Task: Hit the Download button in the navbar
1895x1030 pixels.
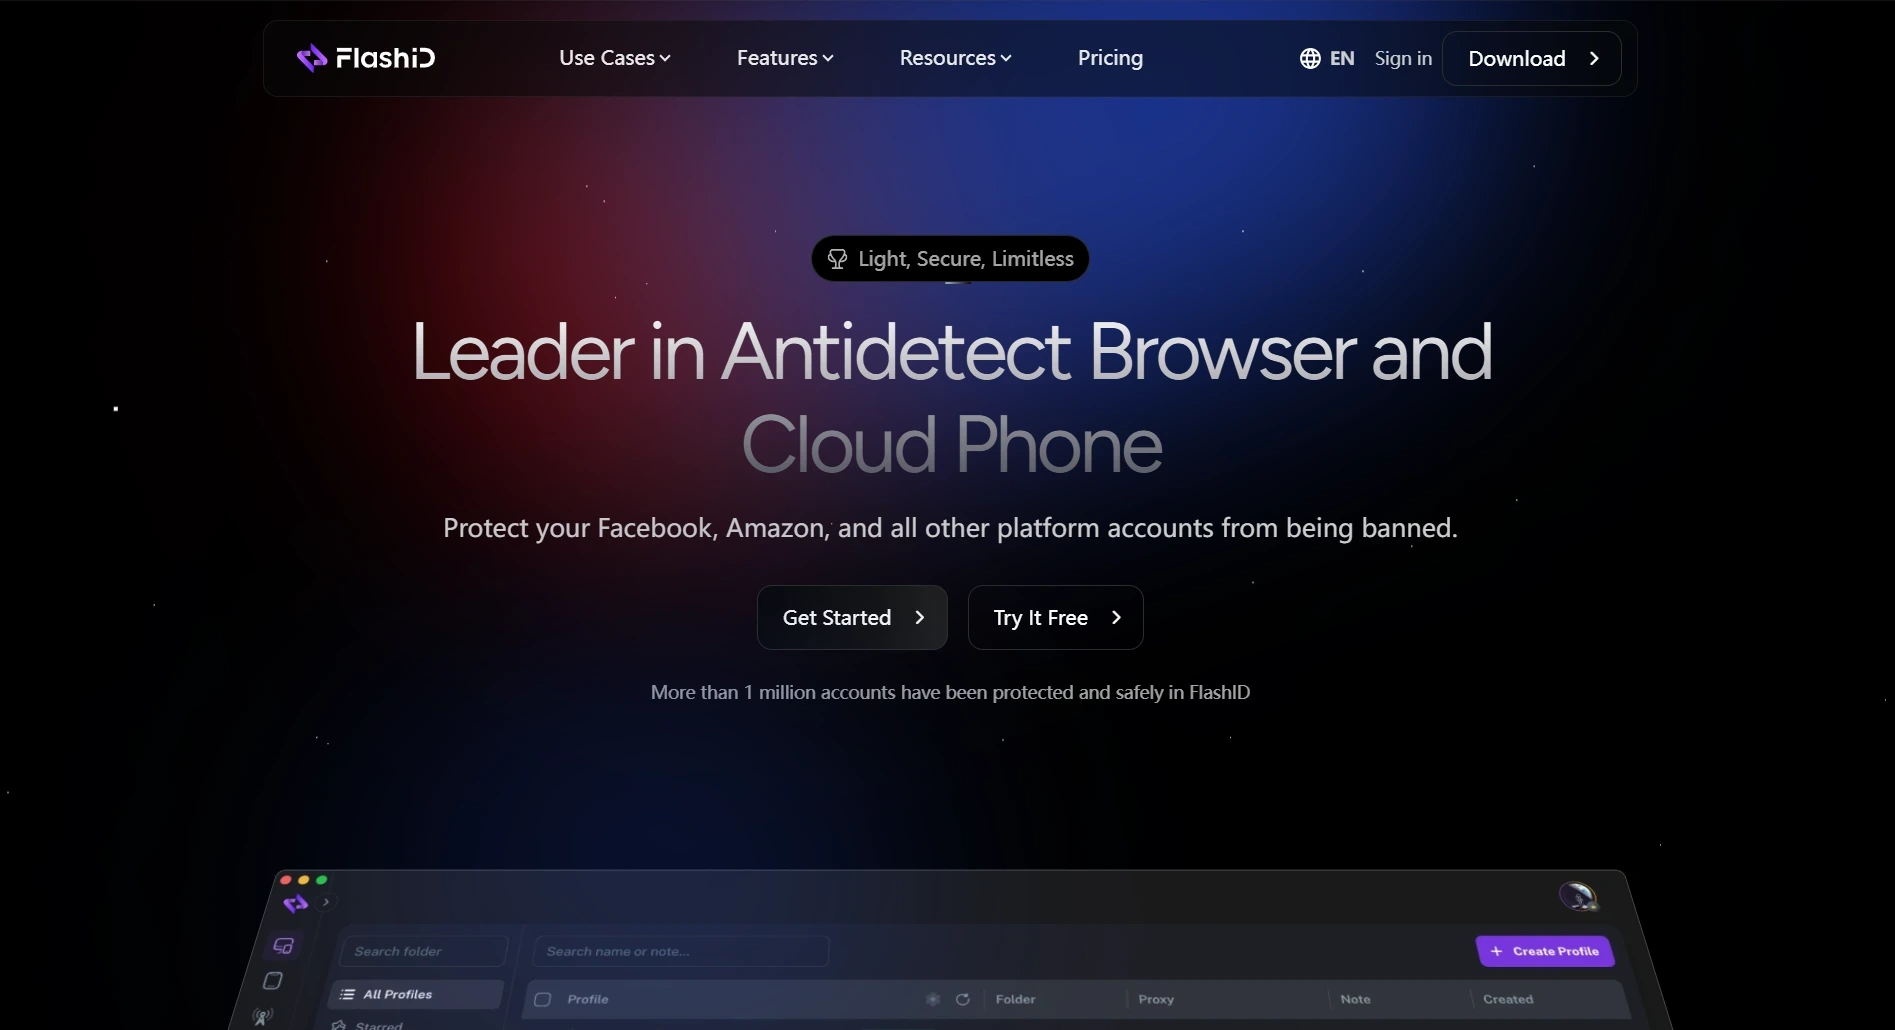Action: [x=1531, y=58]
